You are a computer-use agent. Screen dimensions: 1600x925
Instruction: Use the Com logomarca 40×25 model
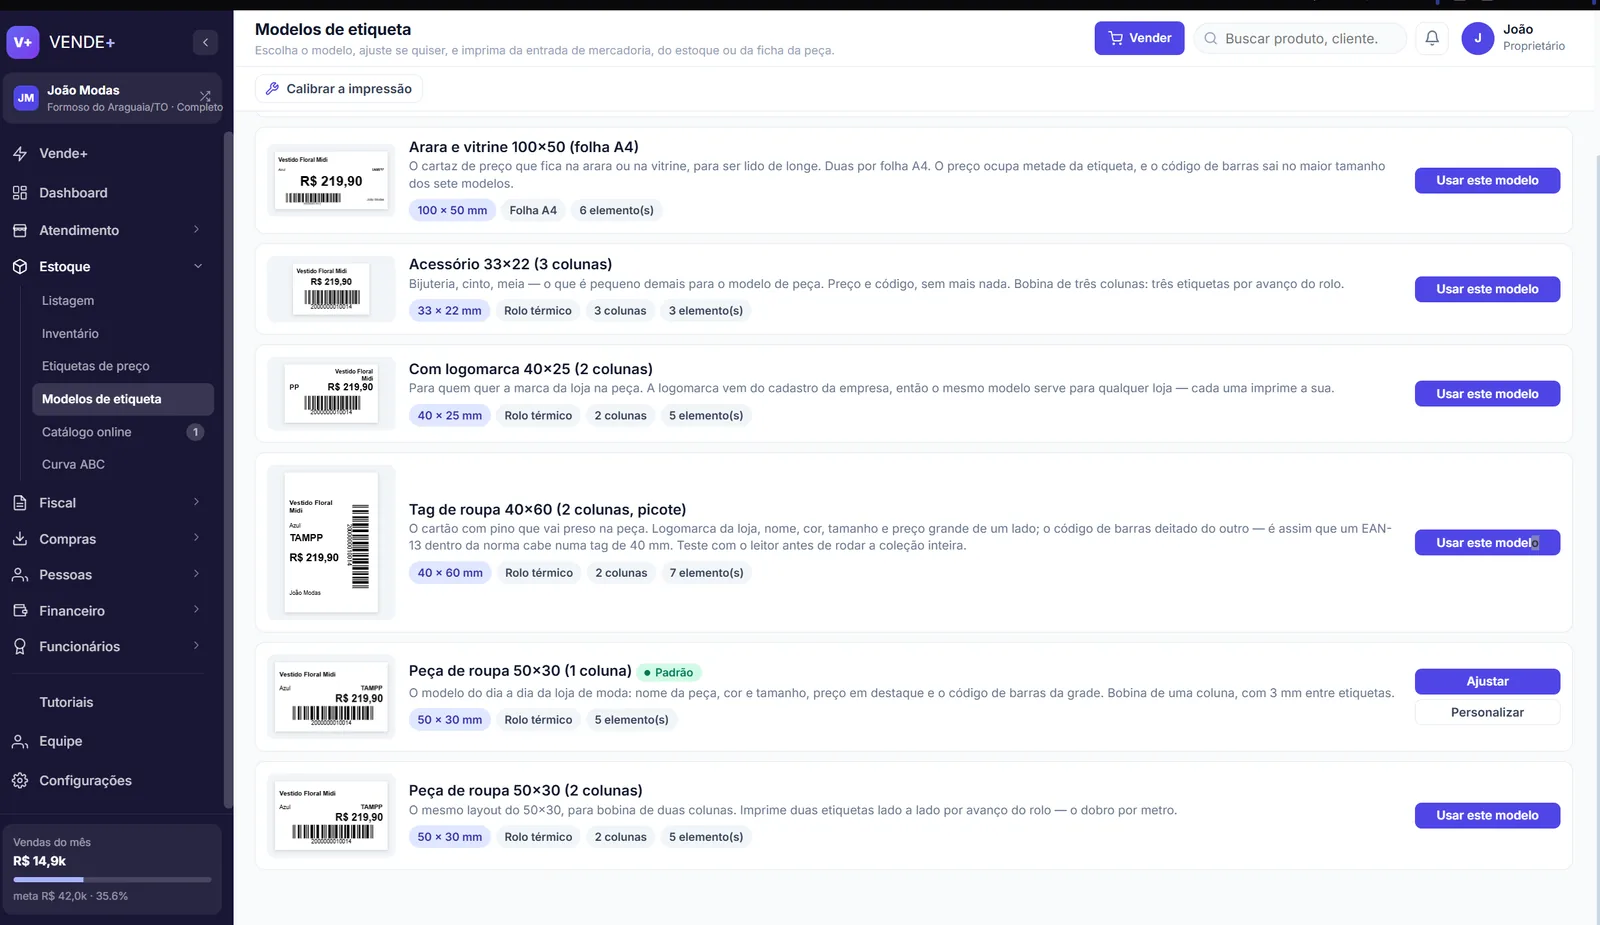1487,394
